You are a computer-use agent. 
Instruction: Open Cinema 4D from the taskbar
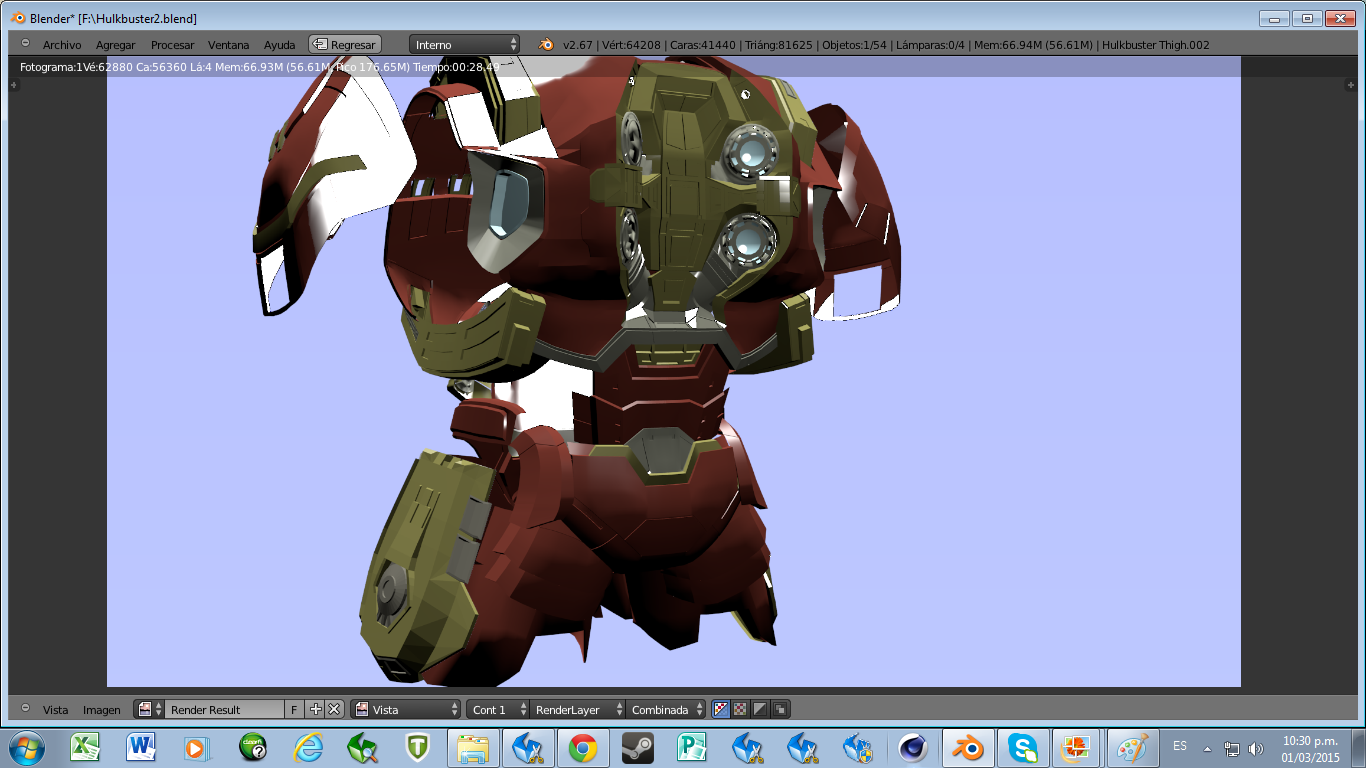pyautogui.click(x=912, y=747)
